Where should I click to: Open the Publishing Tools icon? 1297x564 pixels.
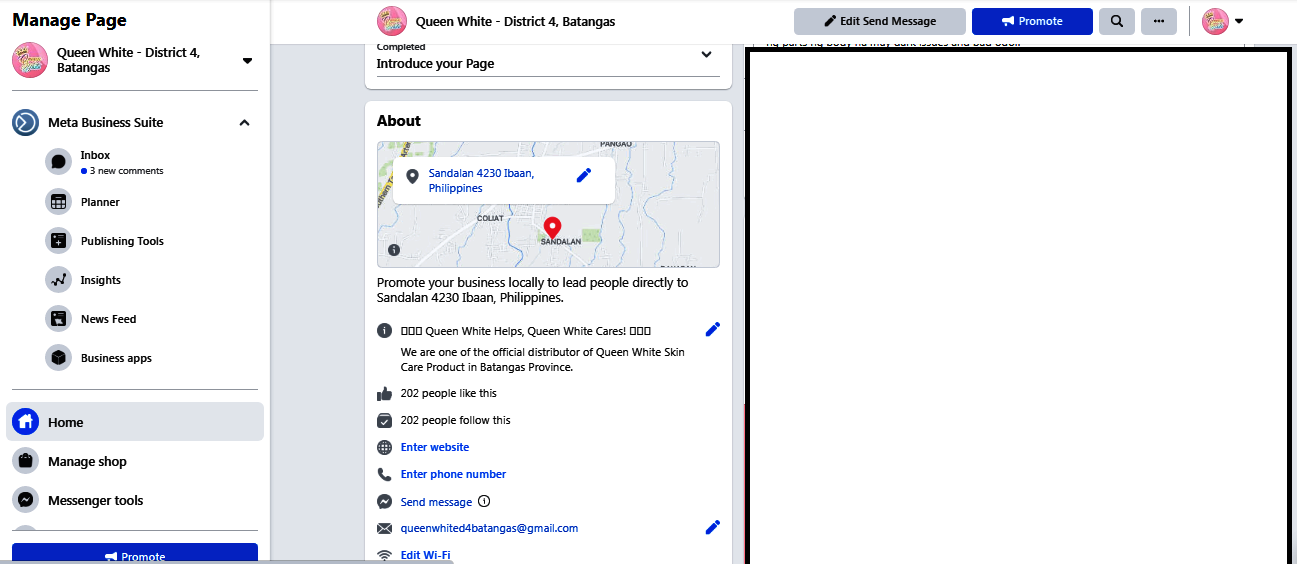[58, 241]
